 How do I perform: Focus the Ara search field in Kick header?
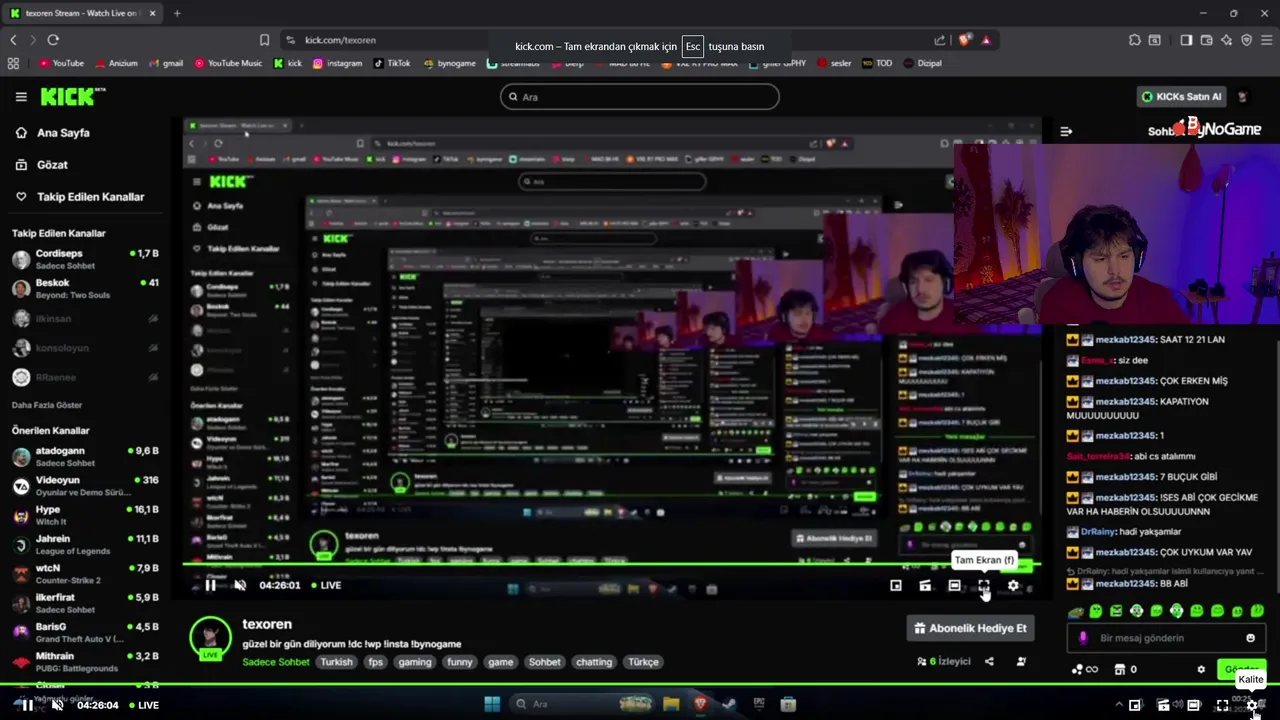pos(640,97)
